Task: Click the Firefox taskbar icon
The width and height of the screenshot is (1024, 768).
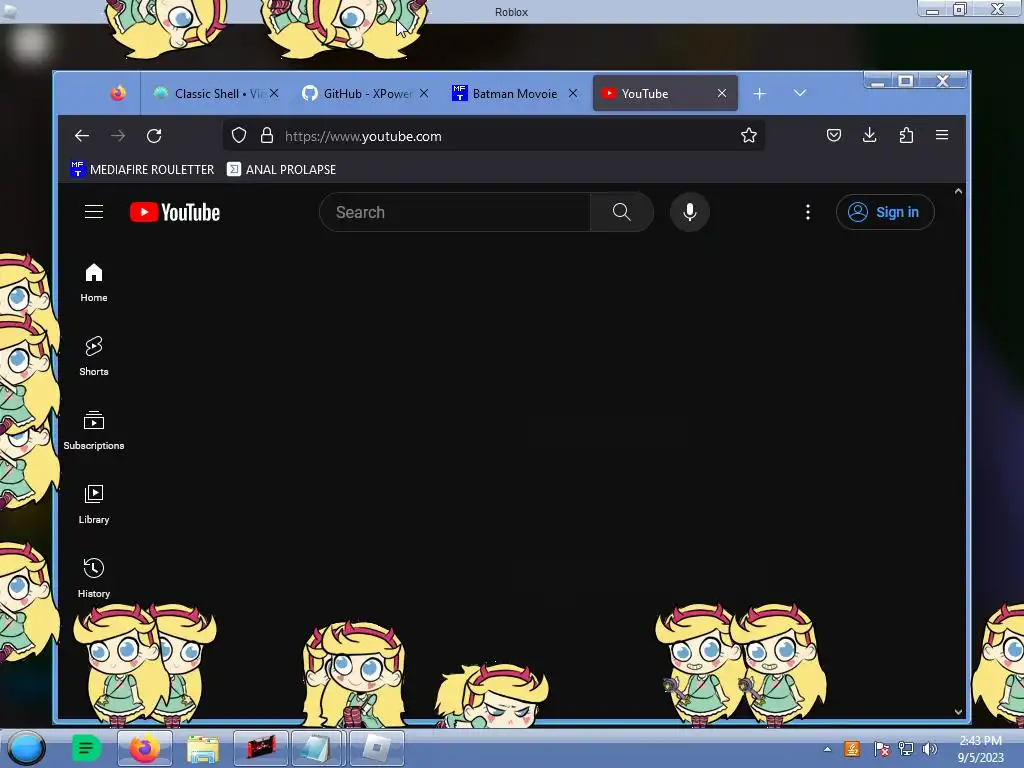Action: point(144,748)
